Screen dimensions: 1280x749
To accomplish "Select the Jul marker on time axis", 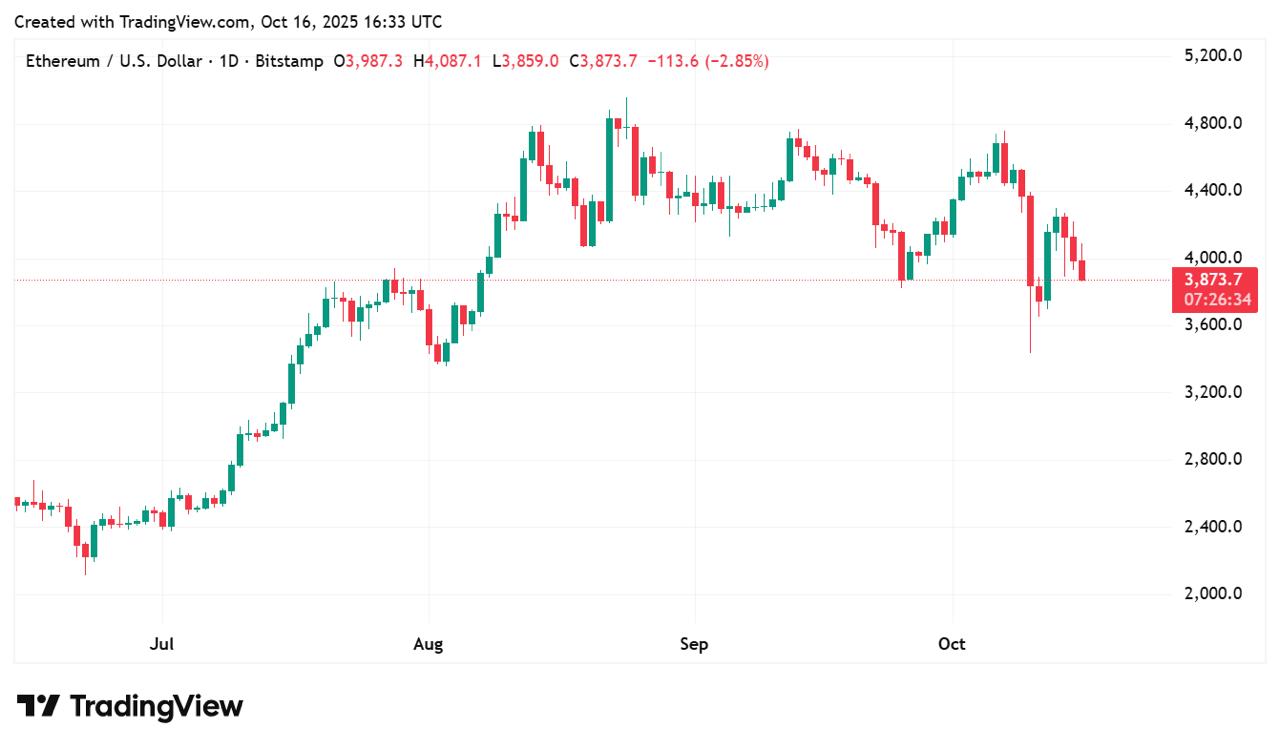I will click(162, 644).
